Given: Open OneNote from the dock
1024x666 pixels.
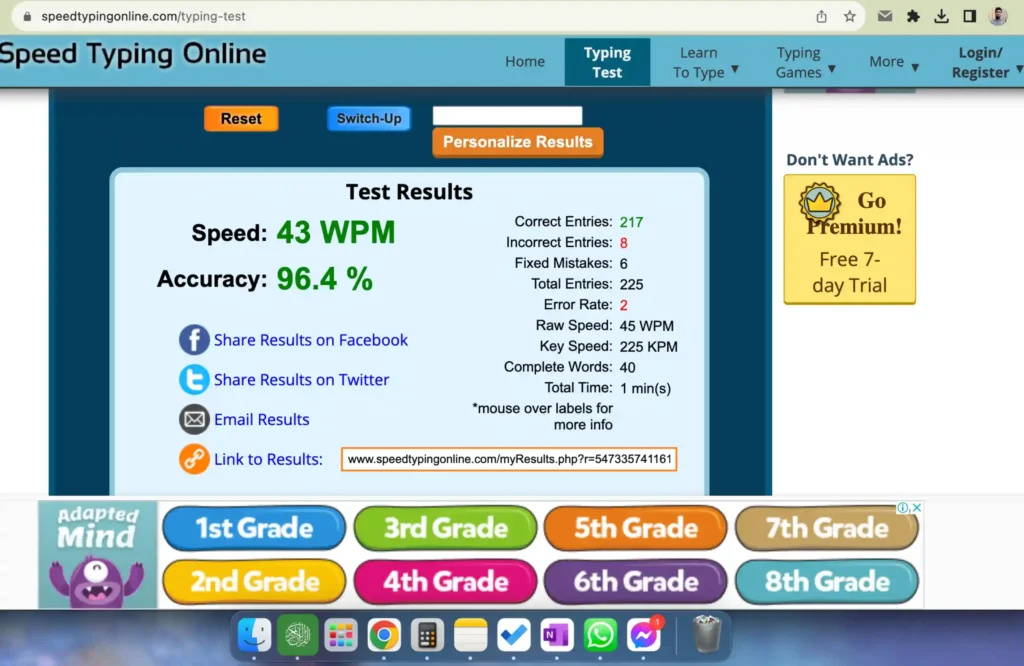Looking at the screenshot, I should pos(556,634).
